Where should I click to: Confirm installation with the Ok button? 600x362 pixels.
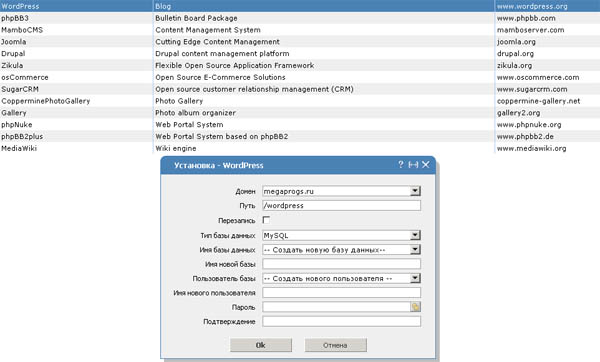point(261,345)
